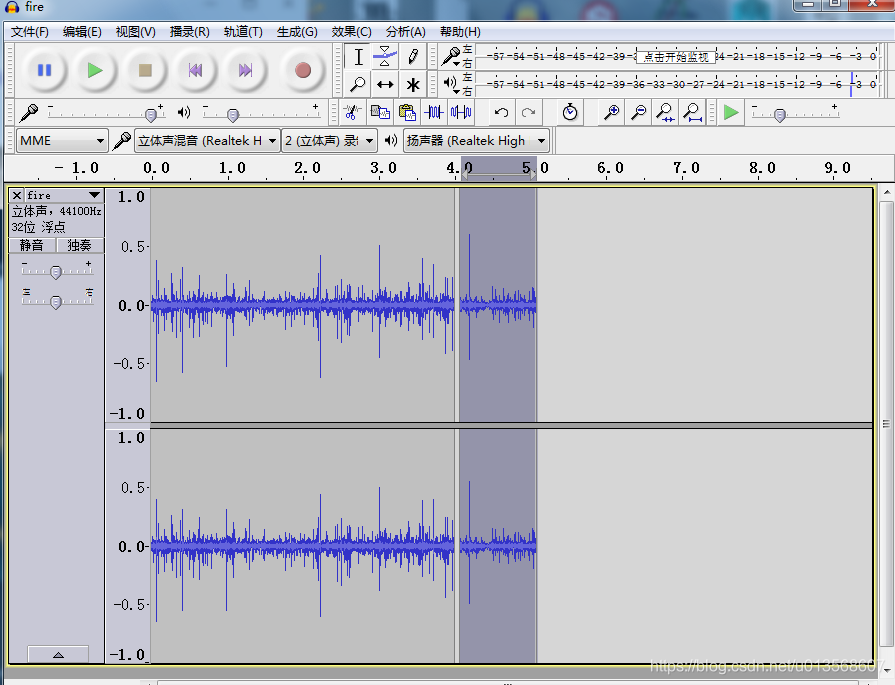The image size is (895, 685).
Task: Click the Trim audio icon
Action: (434, 112)
